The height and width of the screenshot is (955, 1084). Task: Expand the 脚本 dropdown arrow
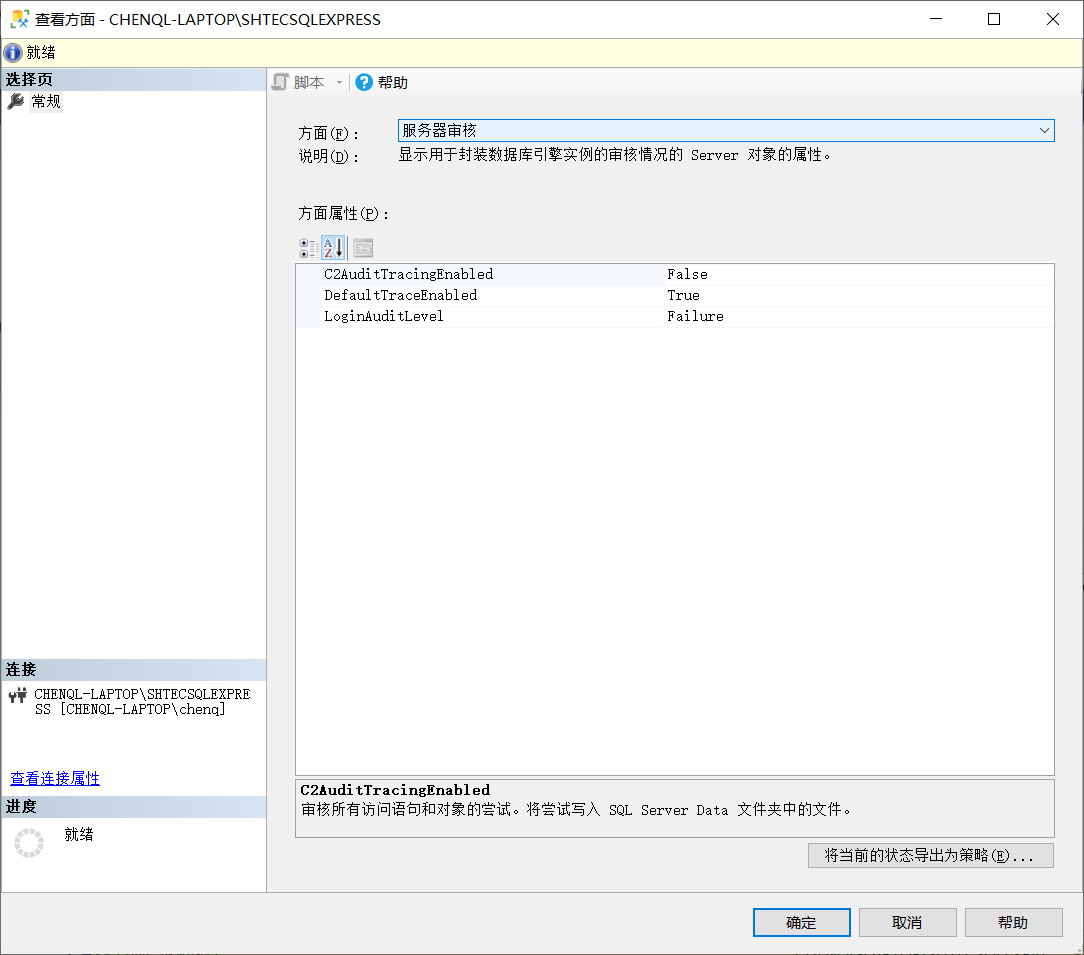coord(339,83)
